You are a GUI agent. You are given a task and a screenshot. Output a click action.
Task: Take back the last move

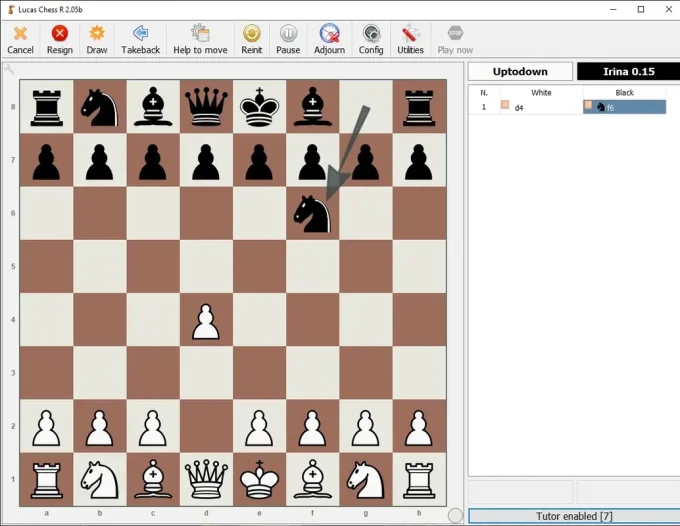(140, 39)
